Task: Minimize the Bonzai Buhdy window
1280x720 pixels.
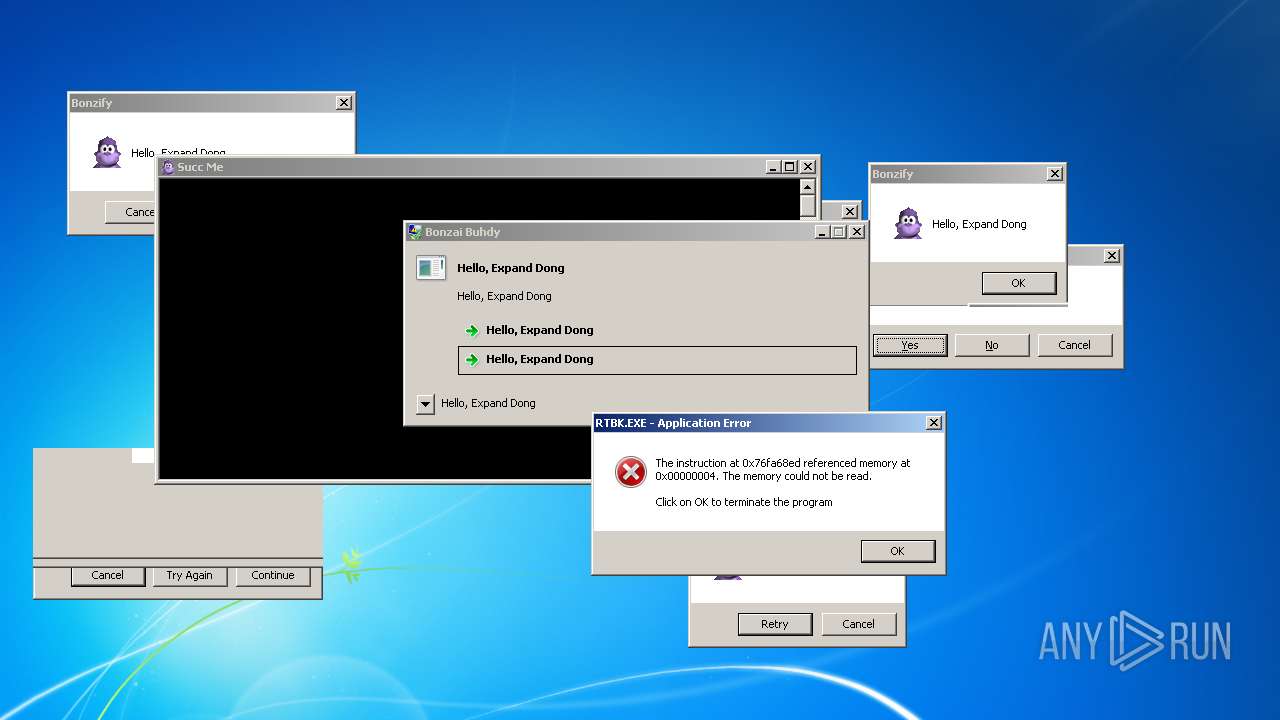Action: point(822,232)
